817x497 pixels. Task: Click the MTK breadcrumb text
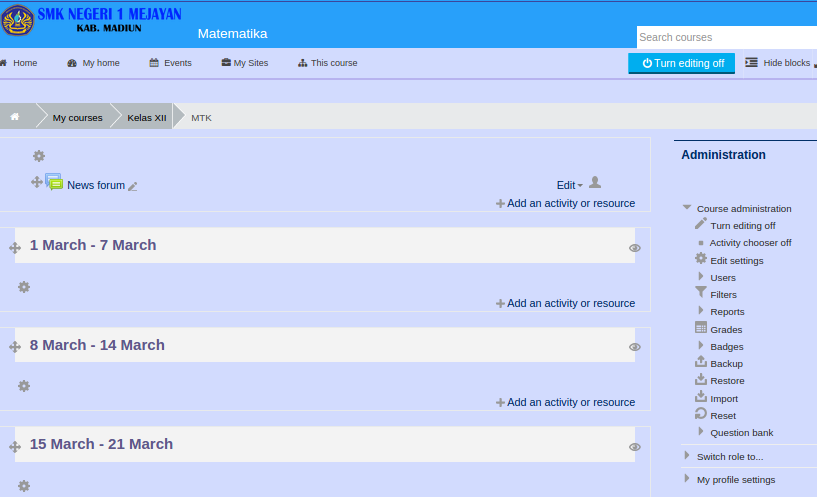201,118
